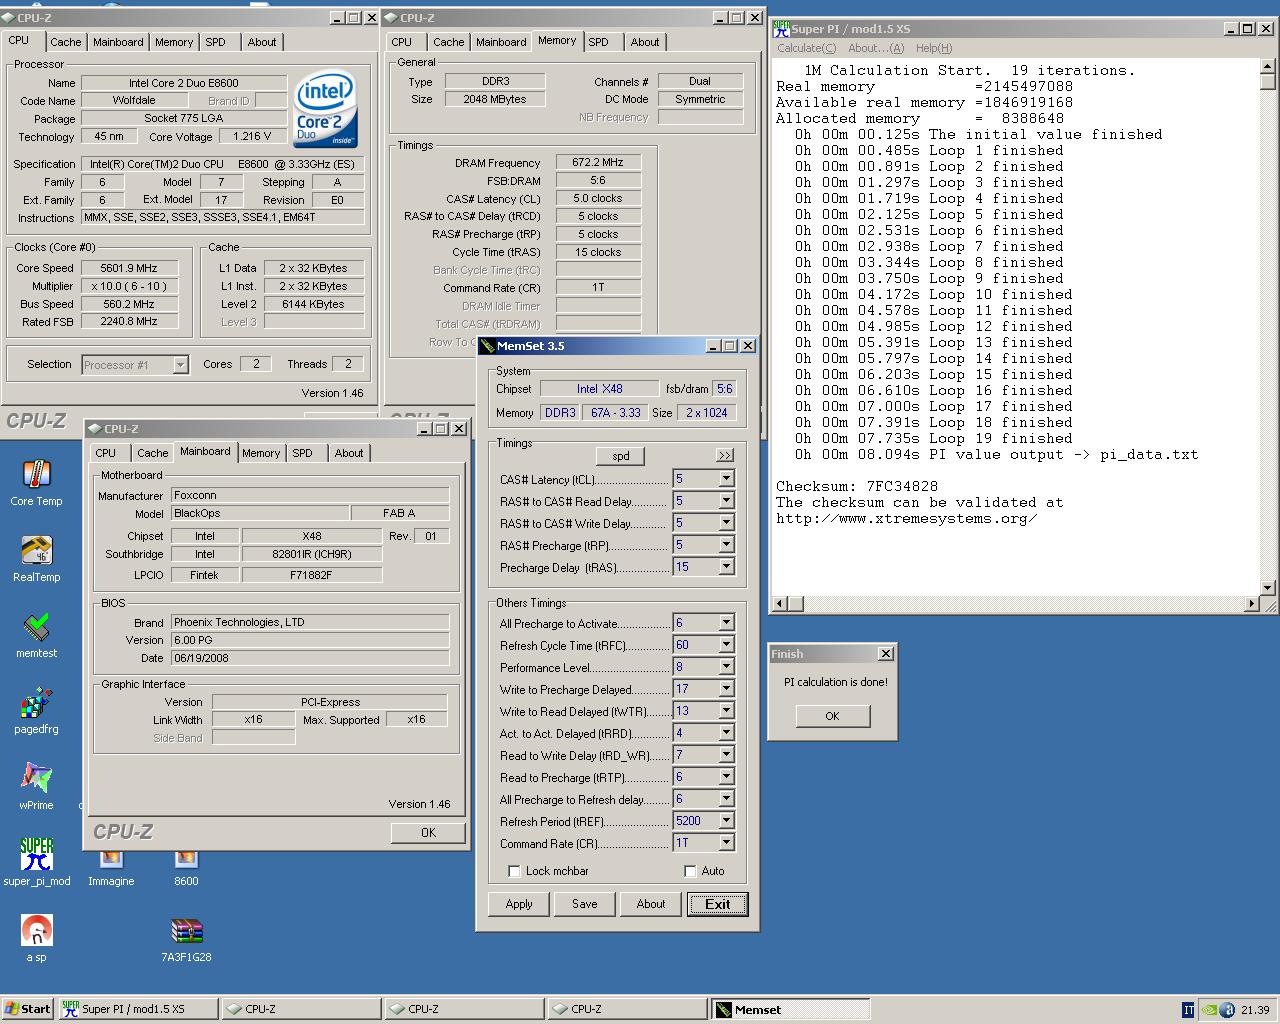Open the Calculate menu in Super PI
This screenshot has width=1280, height=1024.
click(806, 48)
